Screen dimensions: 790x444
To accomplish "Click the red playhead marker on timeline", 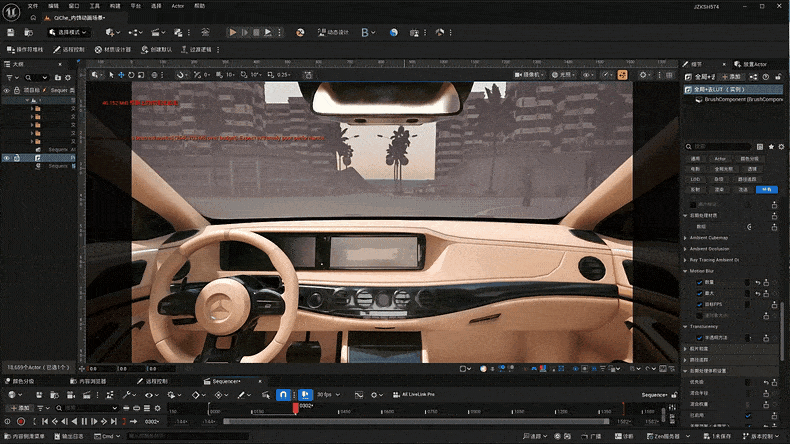I will pyautogui.click(x=296, y=408).
